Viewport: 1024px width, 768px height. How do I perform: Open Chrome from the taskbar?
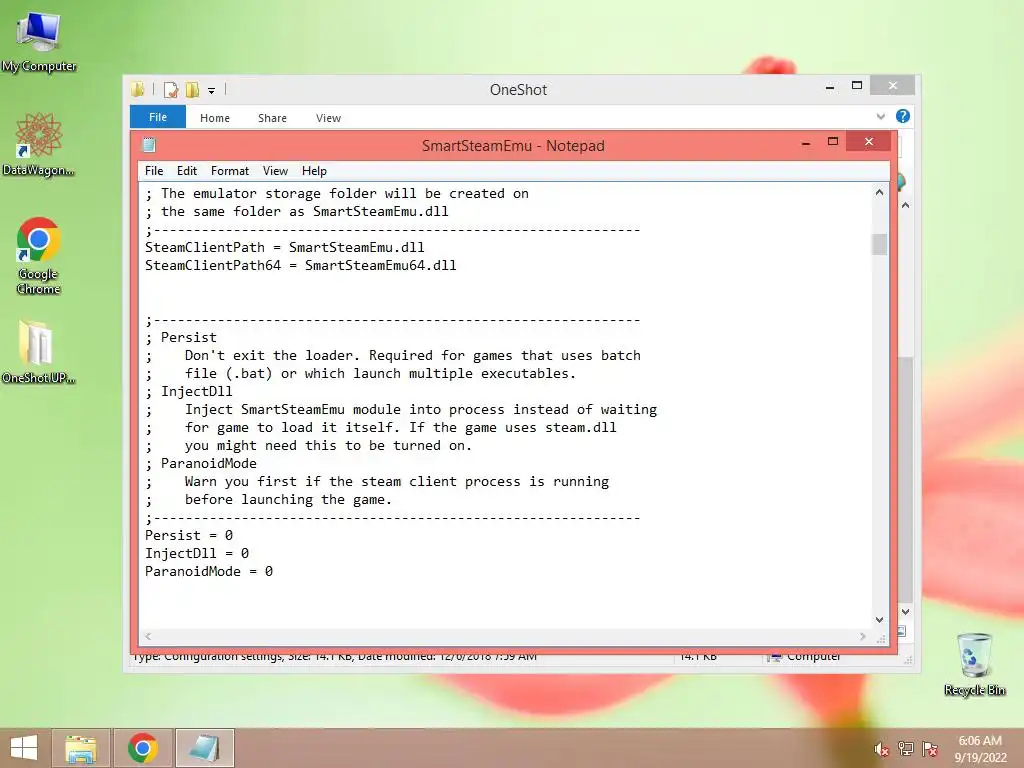pos(143,748)
